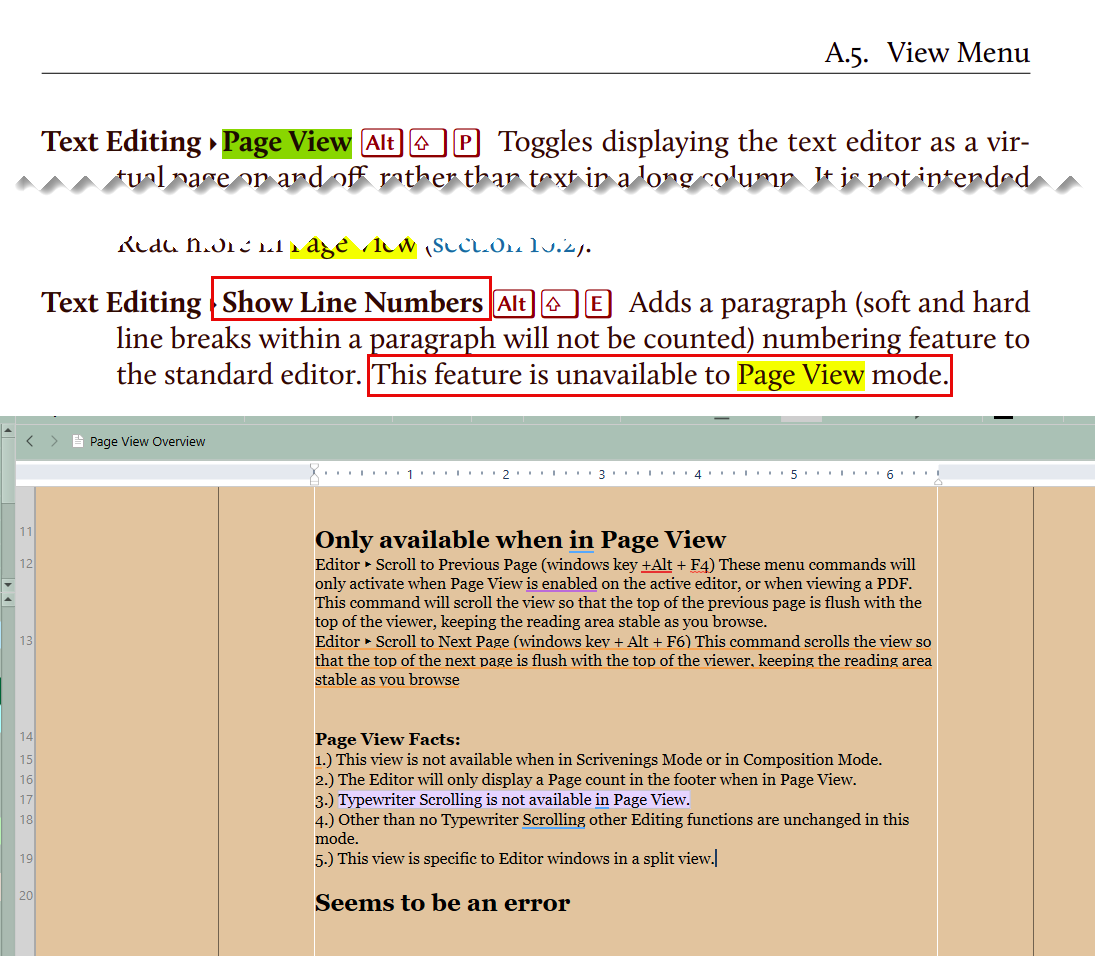Click the Alt key icon beside Show Line Numbers
This screenshot has width=1095, height=956.
click(x=513, y=304)
